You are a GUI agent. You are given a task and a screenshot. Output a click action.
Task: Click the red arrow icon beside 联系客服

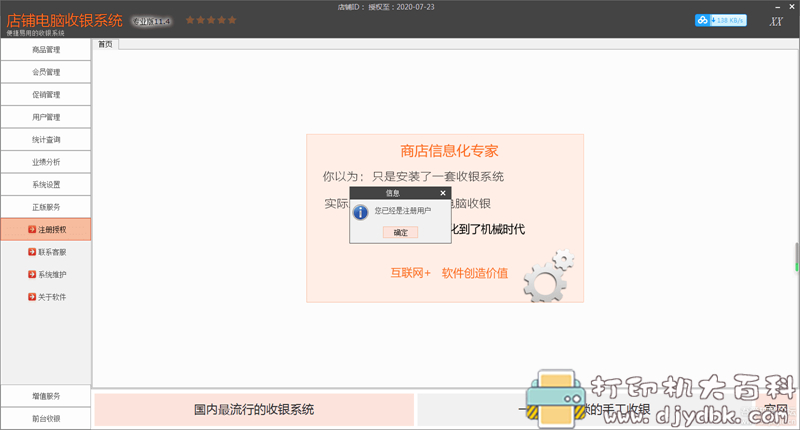pyautogui.click(x=32, y=252)
